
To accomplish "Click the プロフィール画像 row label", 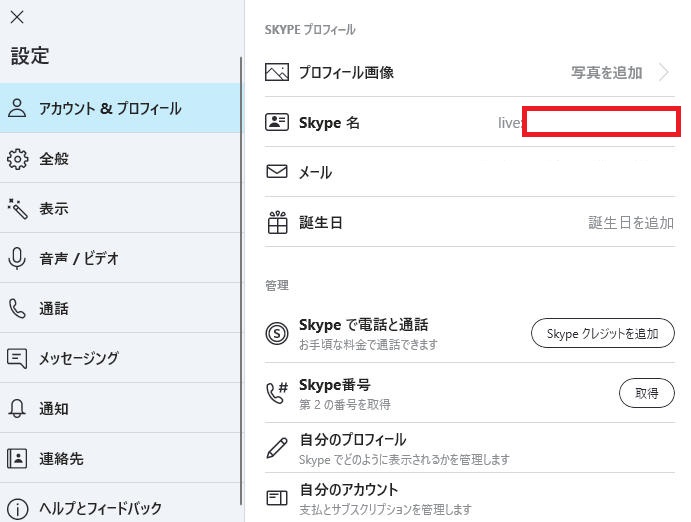I will tap(346, 72).
